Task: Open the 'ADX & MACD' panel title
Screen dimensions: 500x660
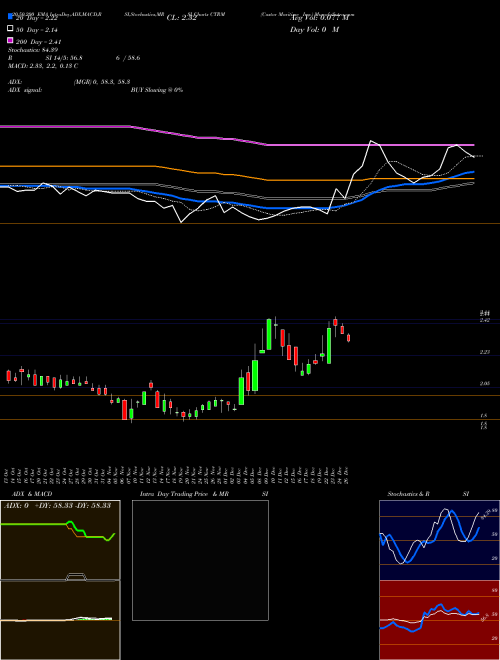Action: [32, 494]
